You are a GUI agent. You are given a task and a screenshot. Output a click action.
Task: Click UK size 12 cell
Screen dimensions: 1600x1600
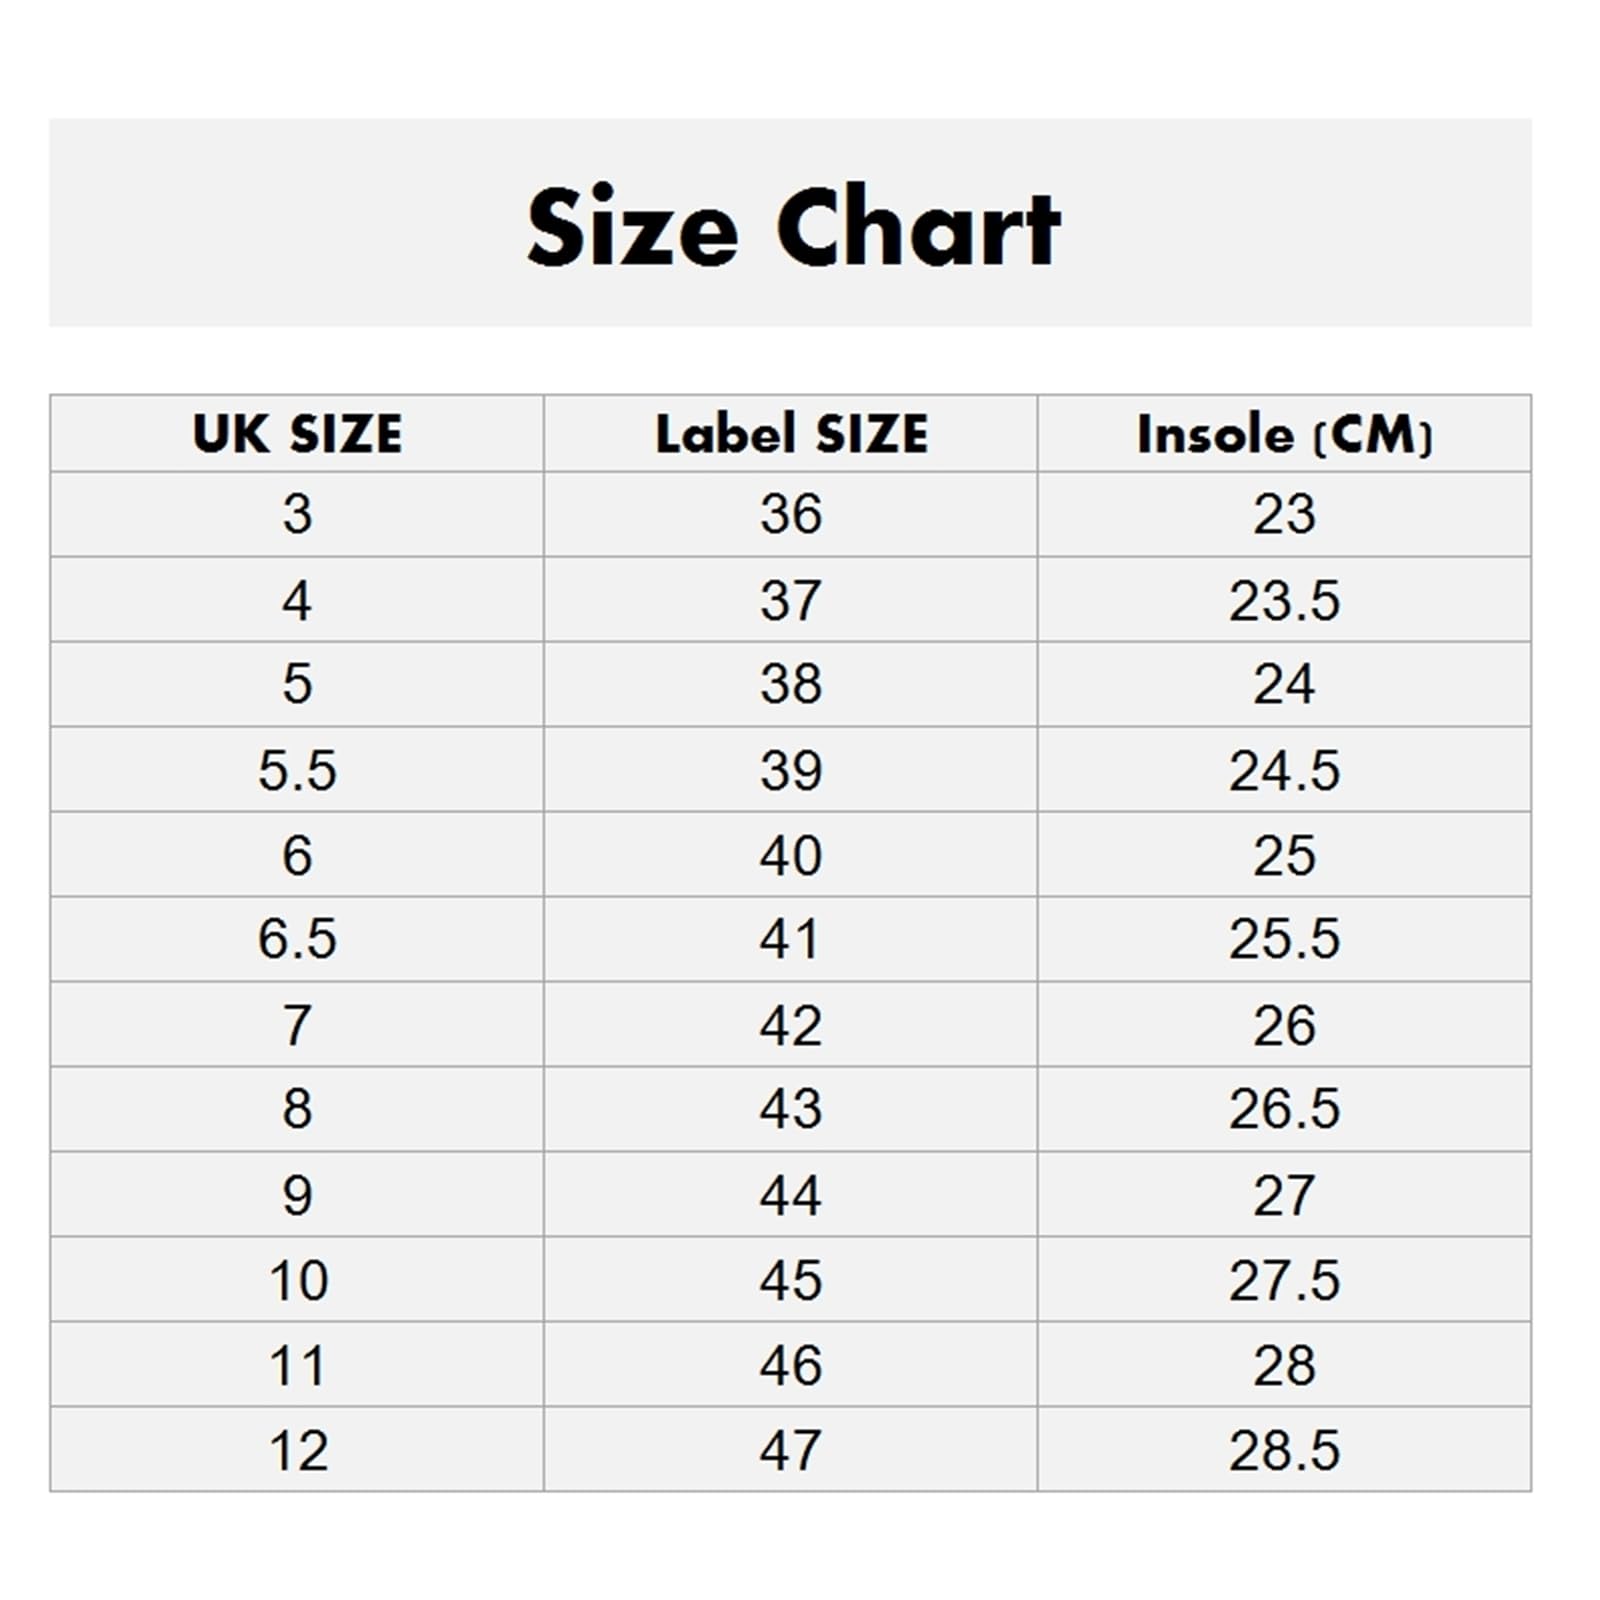tap(297, 1450)
